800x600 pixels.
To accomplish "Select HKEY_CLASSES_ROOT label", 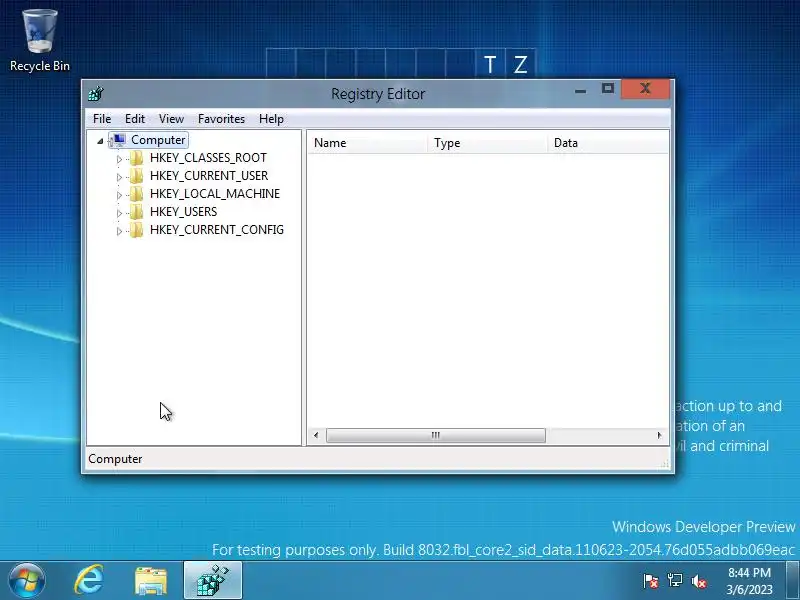I will click(x=208, y=158).
